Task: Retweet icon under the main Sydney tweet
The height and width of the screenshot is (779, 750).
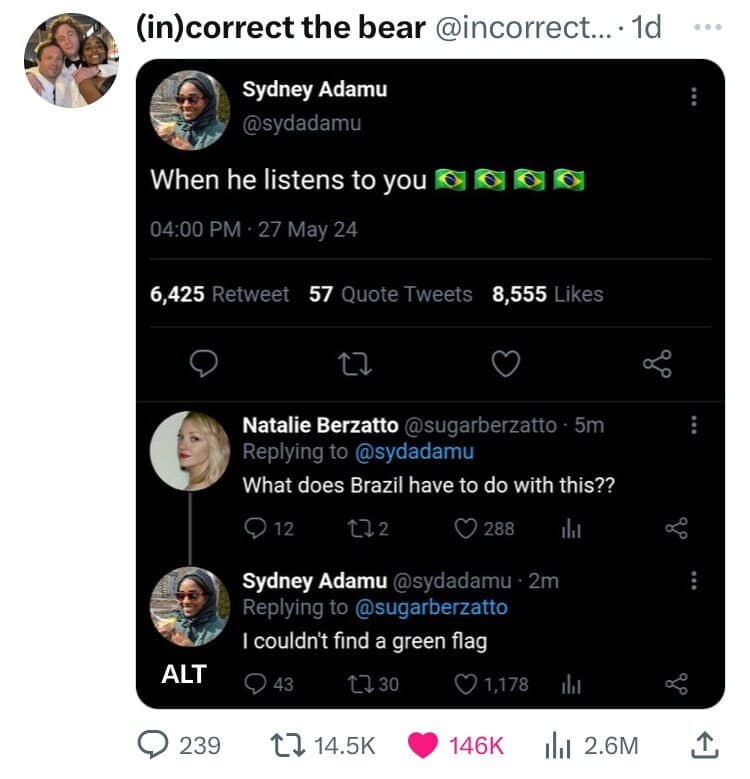Action: [x=353, y=365]
